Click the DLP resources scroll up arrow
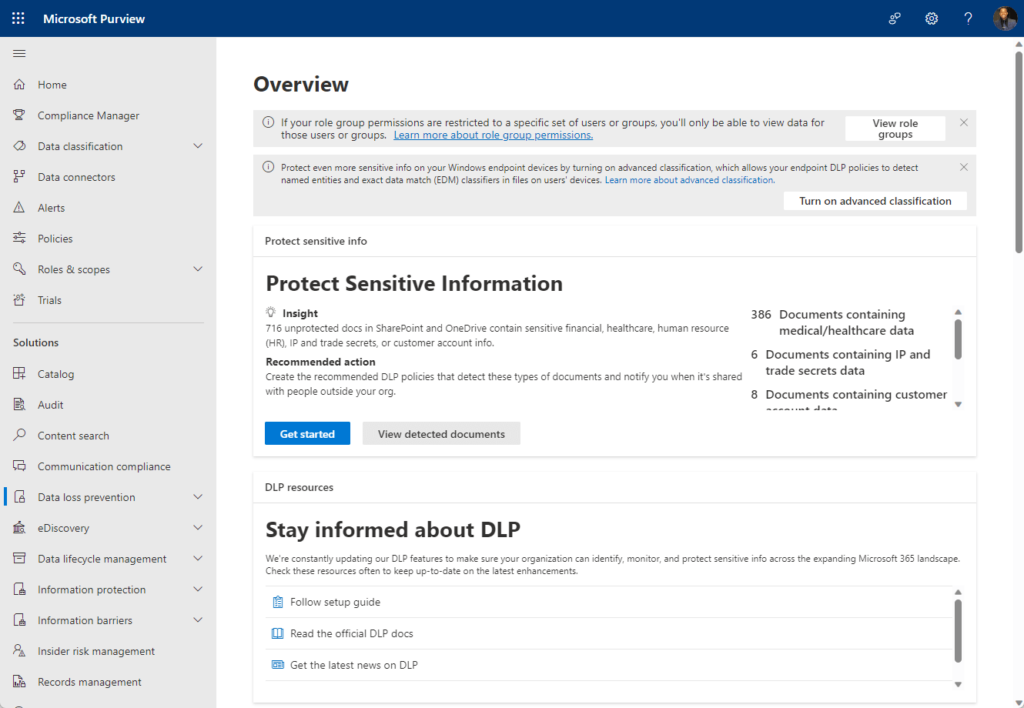Image resolution: width=1024 pixels, height=708 pixels. point(958,592)
